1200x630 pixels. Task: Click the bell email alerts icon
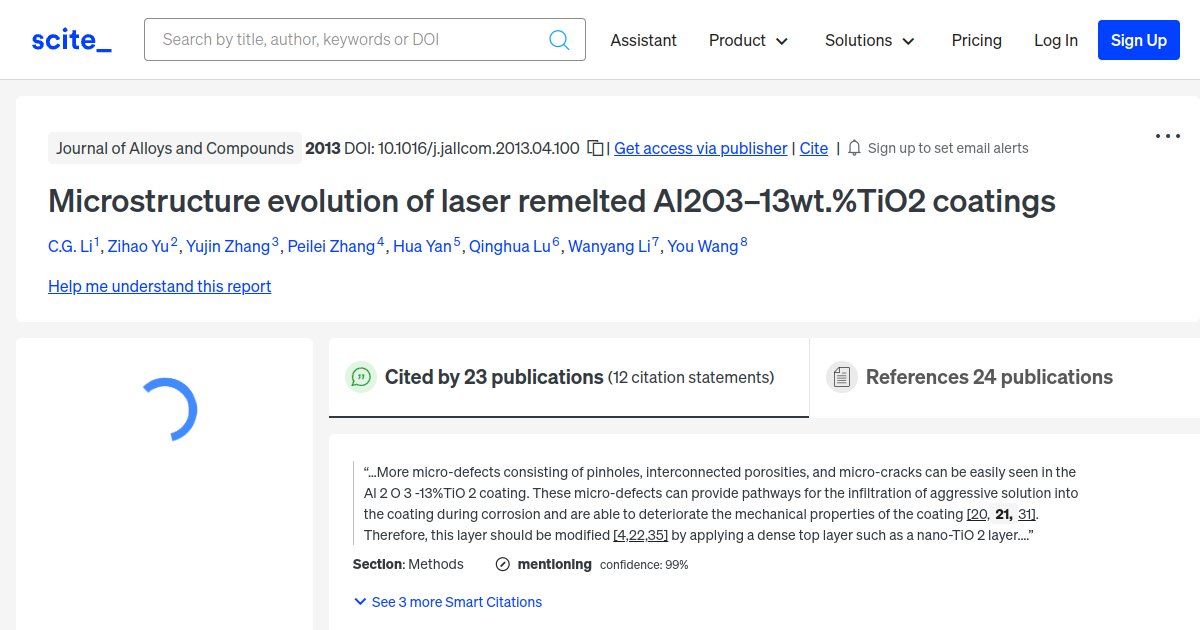(x=854, y=148)
